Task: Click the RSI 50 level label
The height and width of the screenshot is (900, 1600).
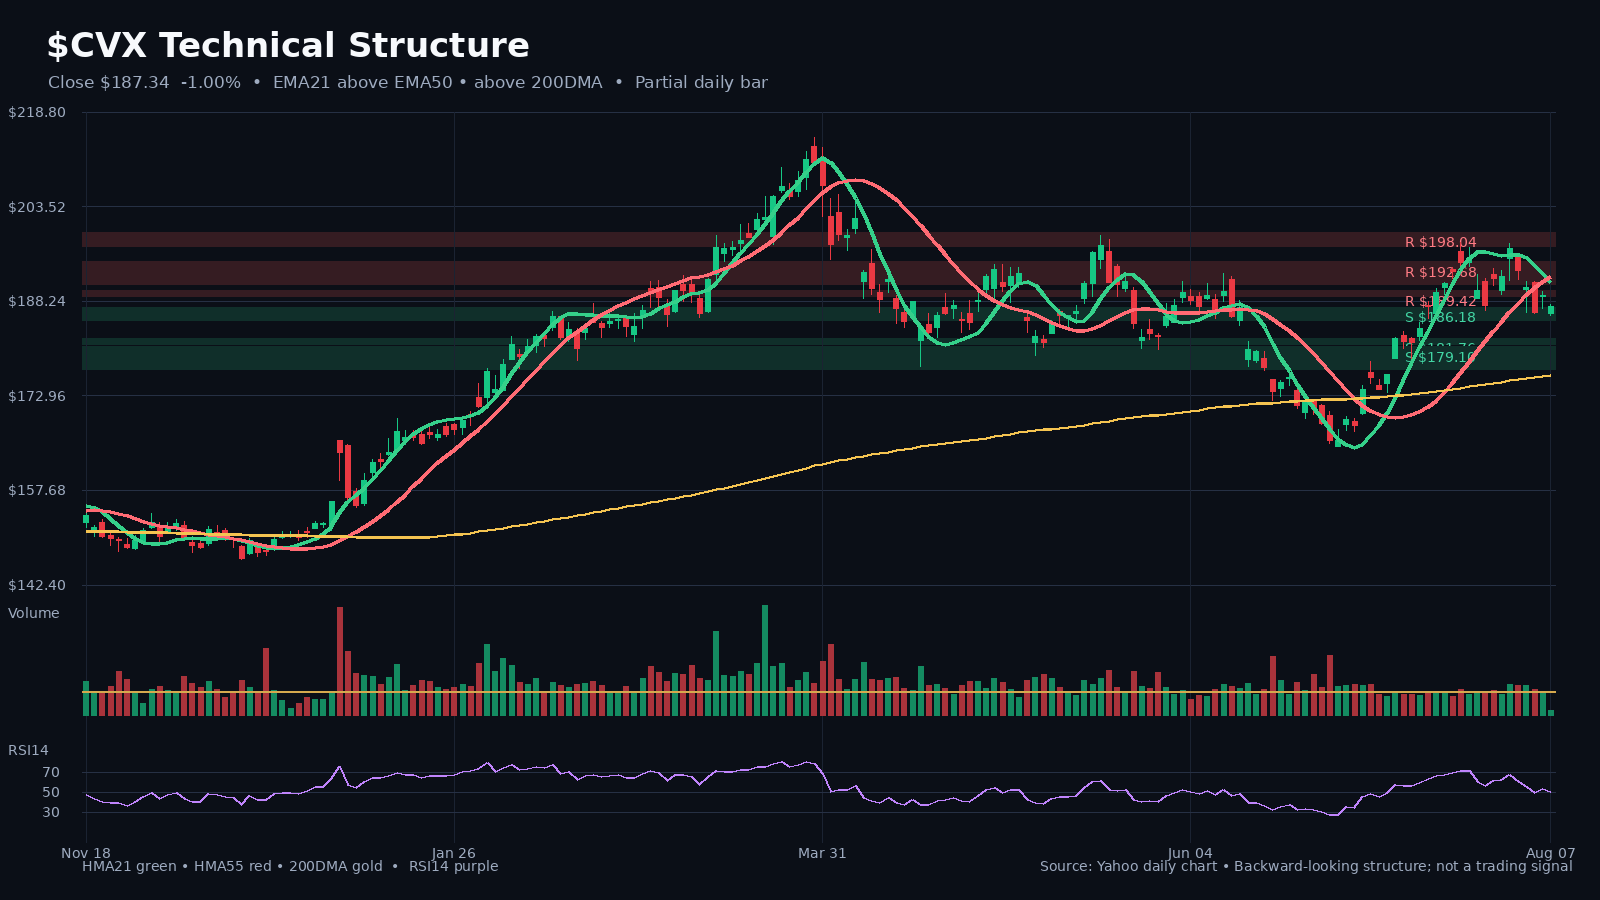Action: (x=51, y=793)
